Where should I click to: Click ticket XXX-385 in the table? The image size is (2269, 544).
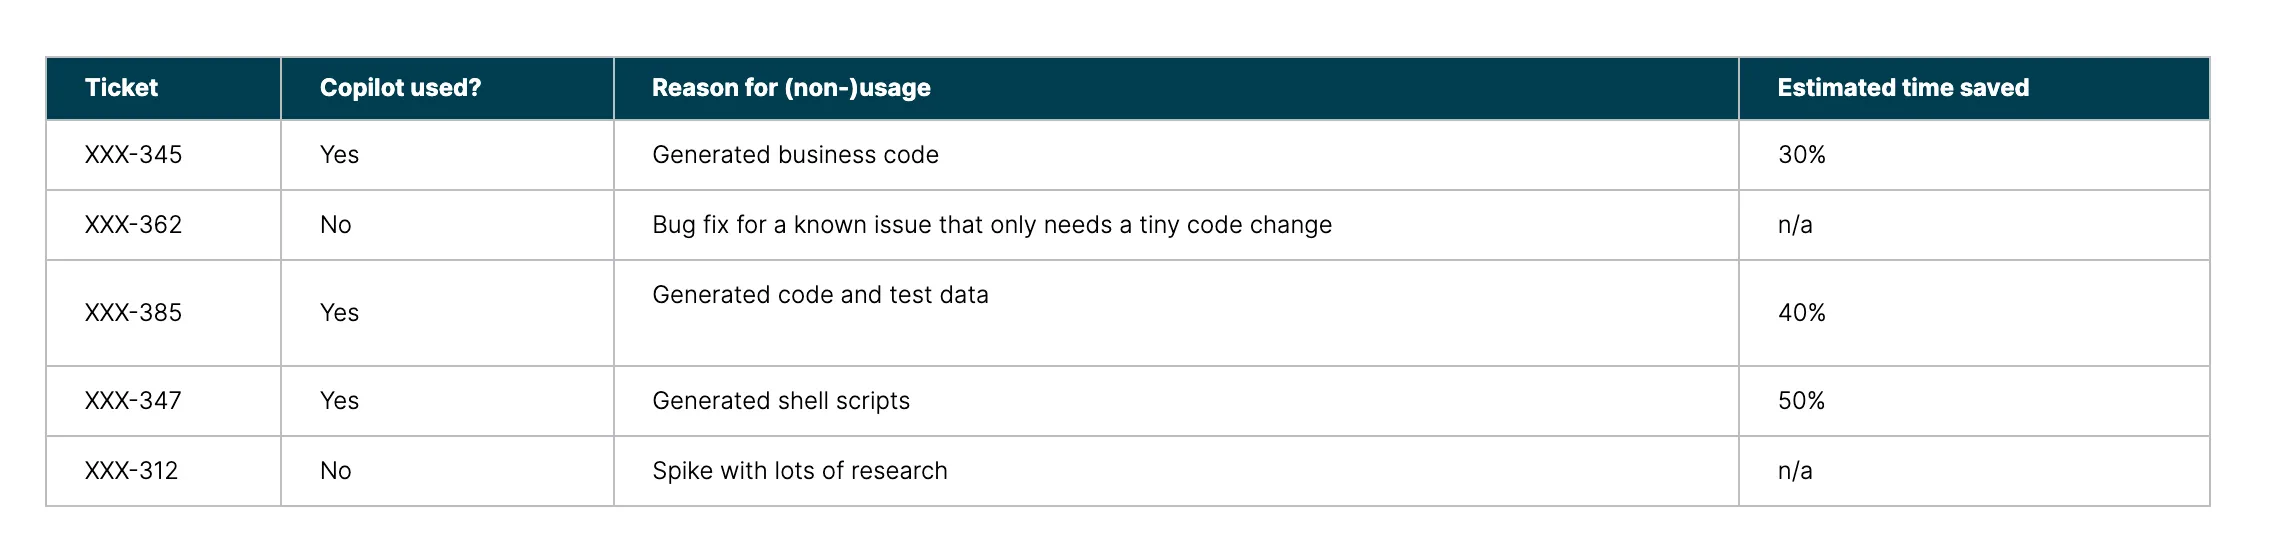tap(133, 313)
